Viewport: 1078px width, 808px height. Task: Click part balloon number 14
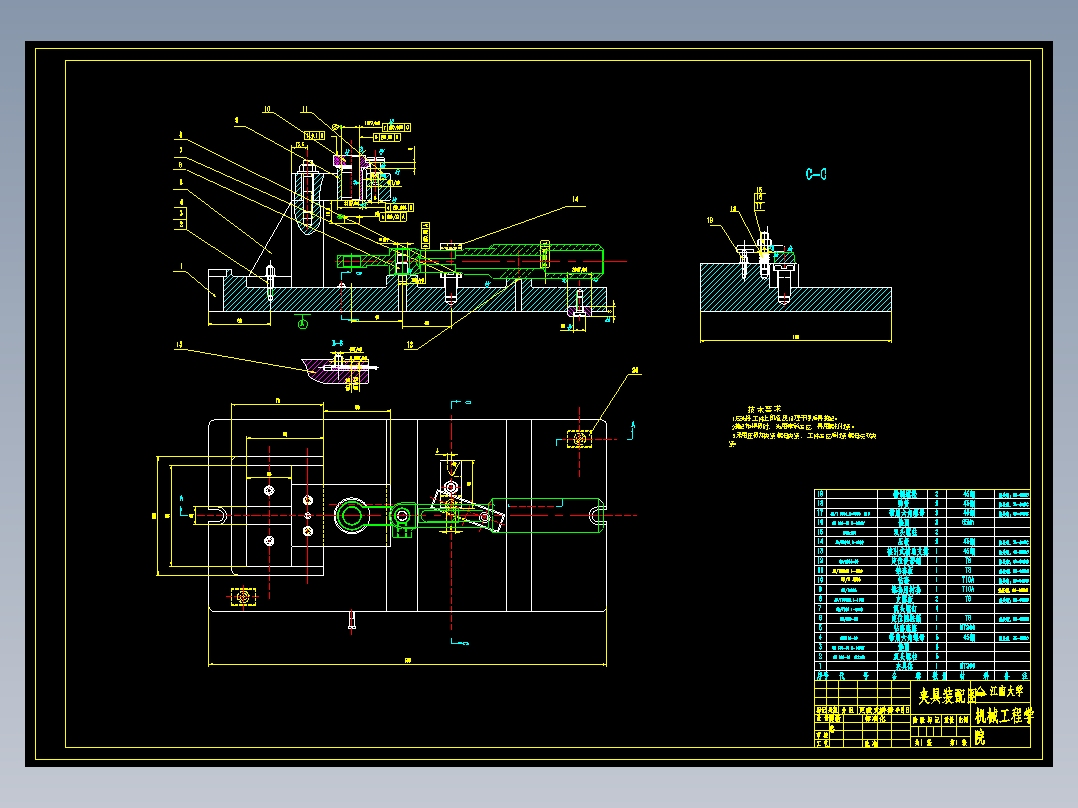coord(575,199)
